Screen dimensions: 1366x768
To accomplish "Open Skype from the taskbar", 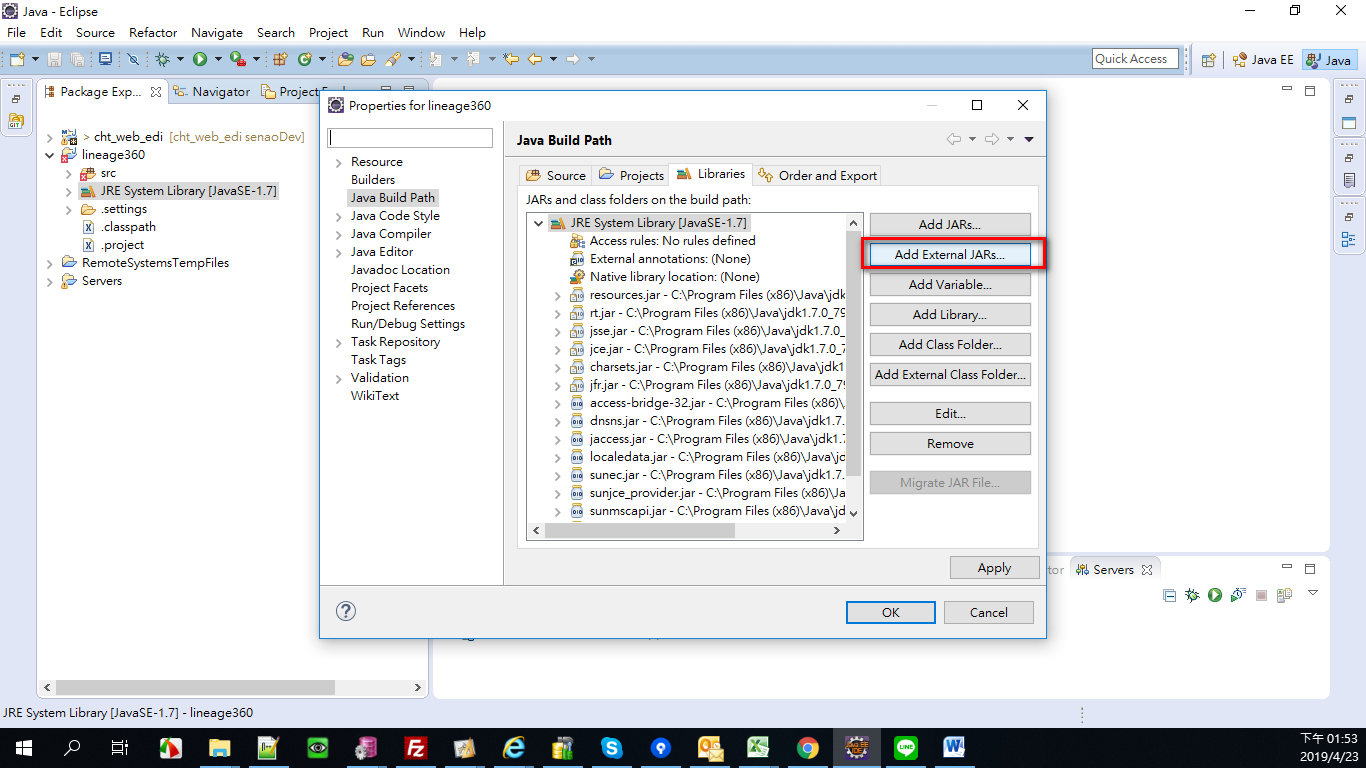I will tap(612, 747).
